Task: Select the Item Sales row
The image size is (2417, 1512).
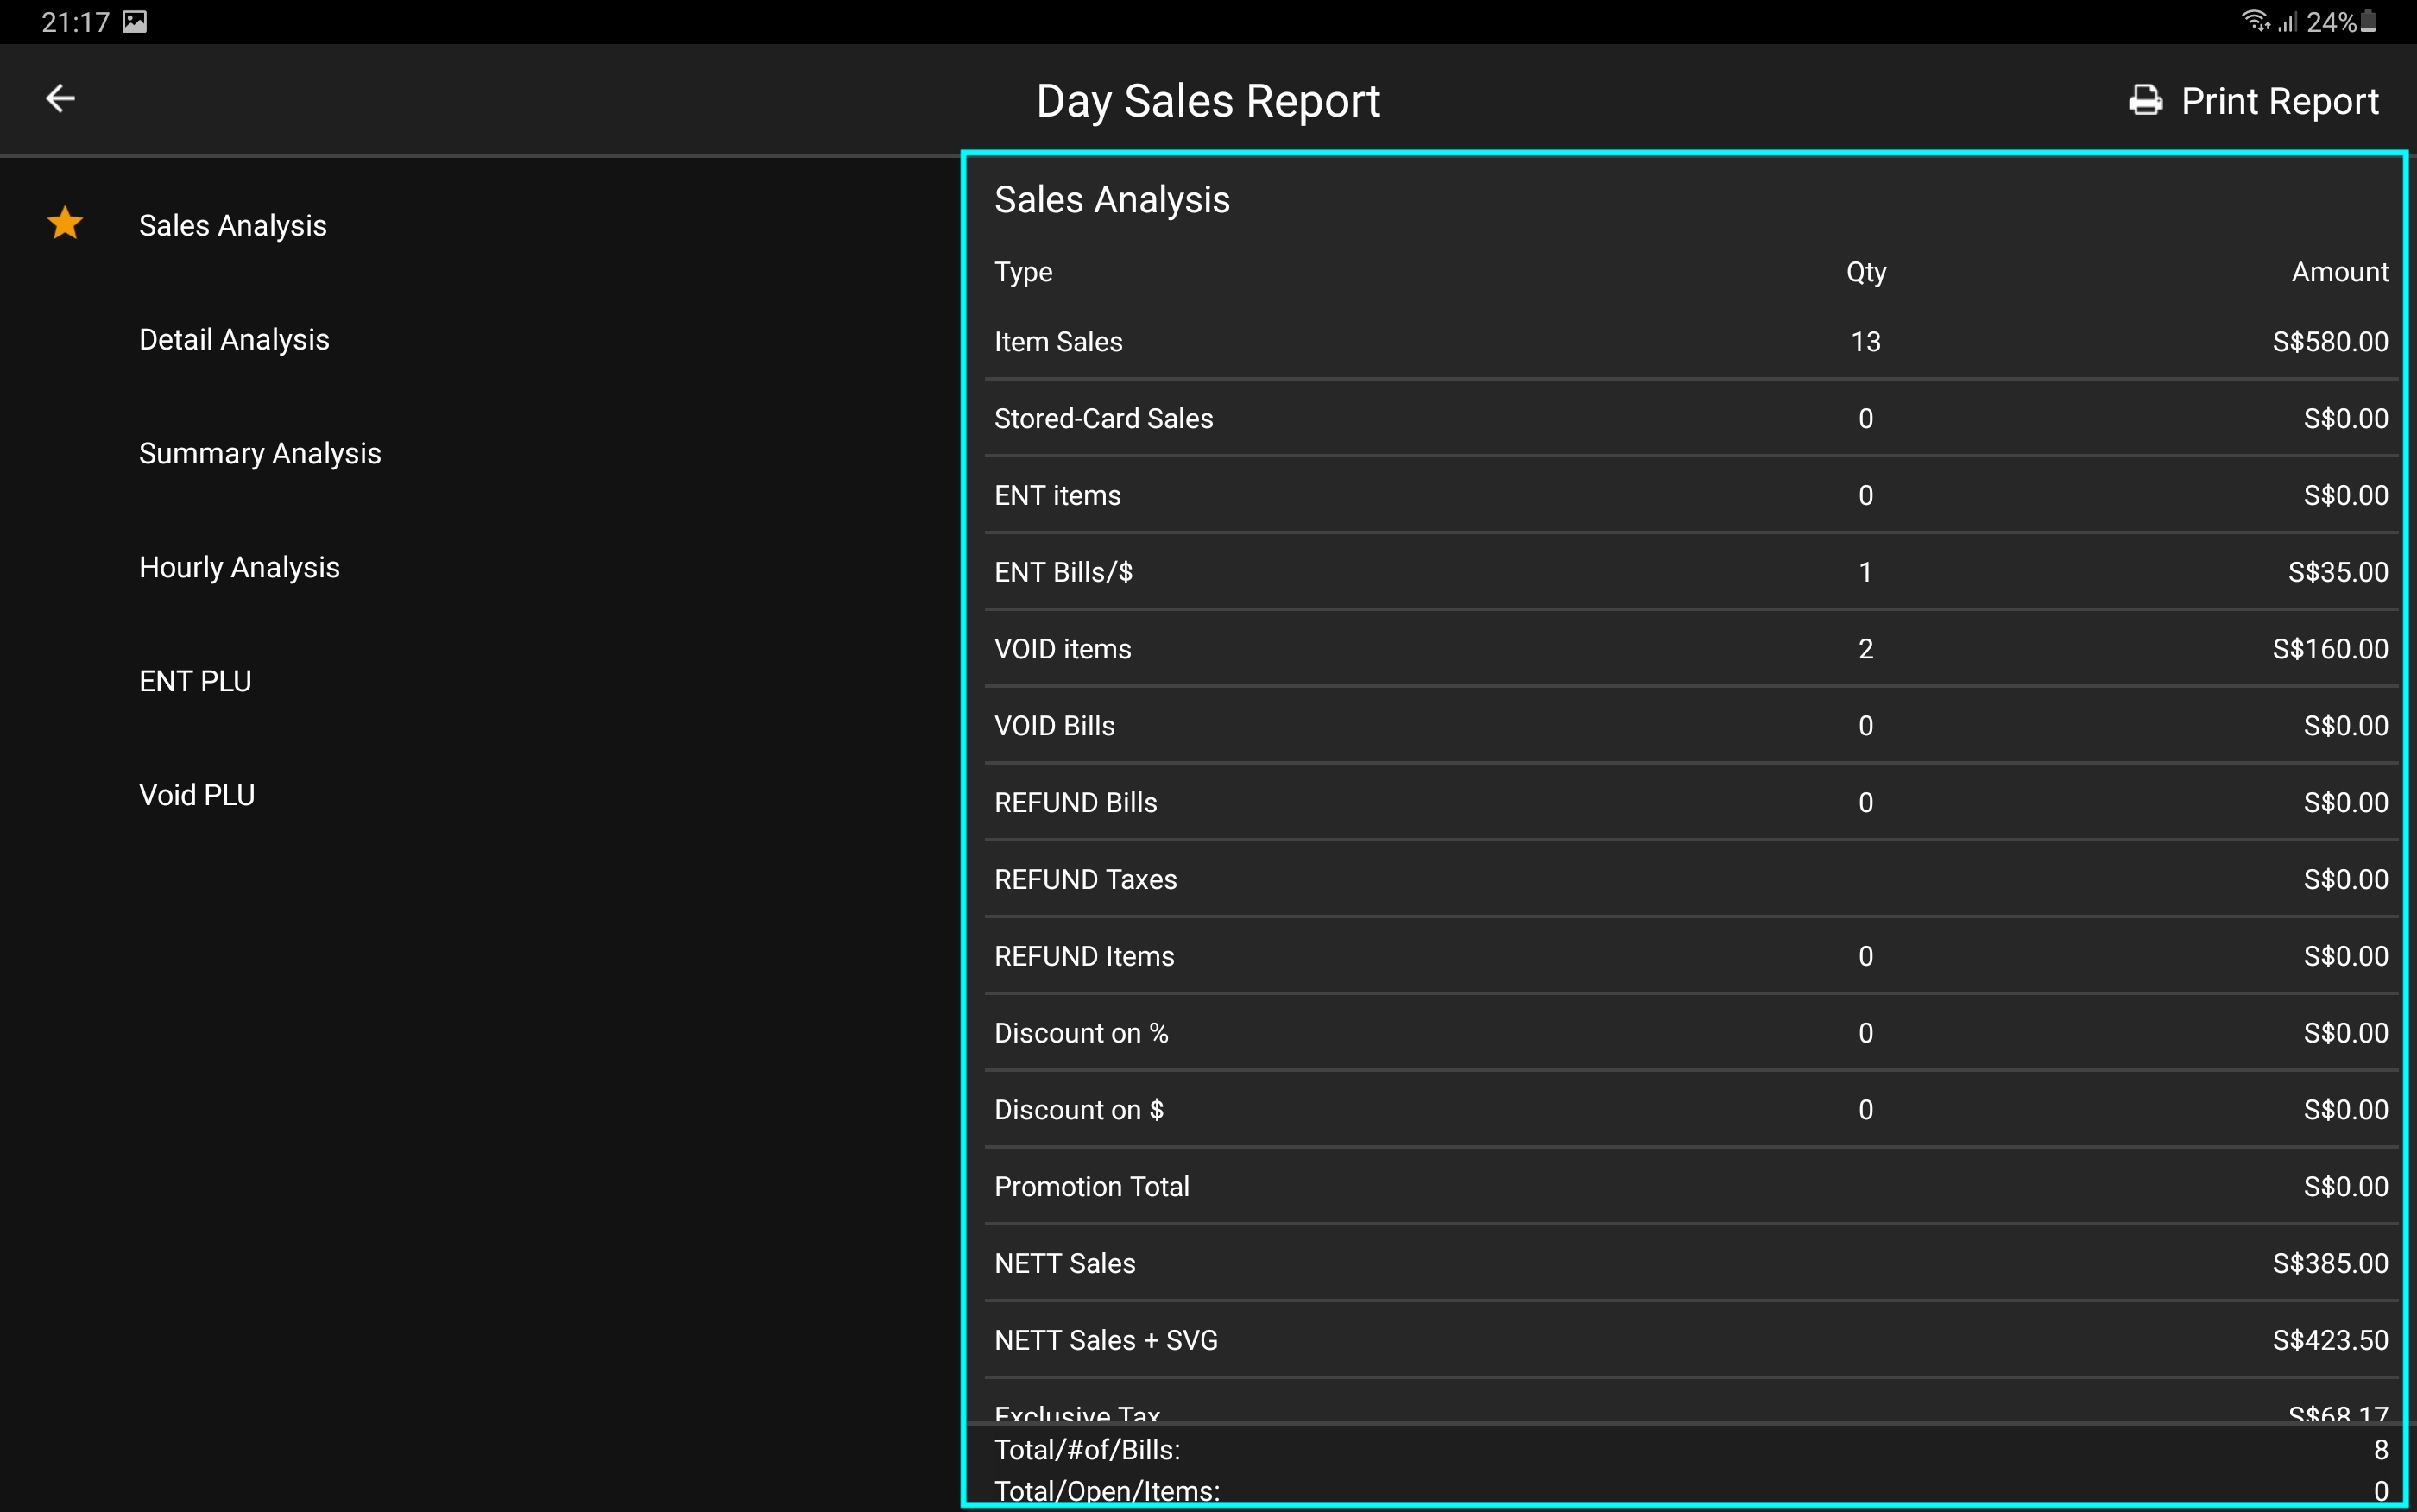Action: (1690, 342)
